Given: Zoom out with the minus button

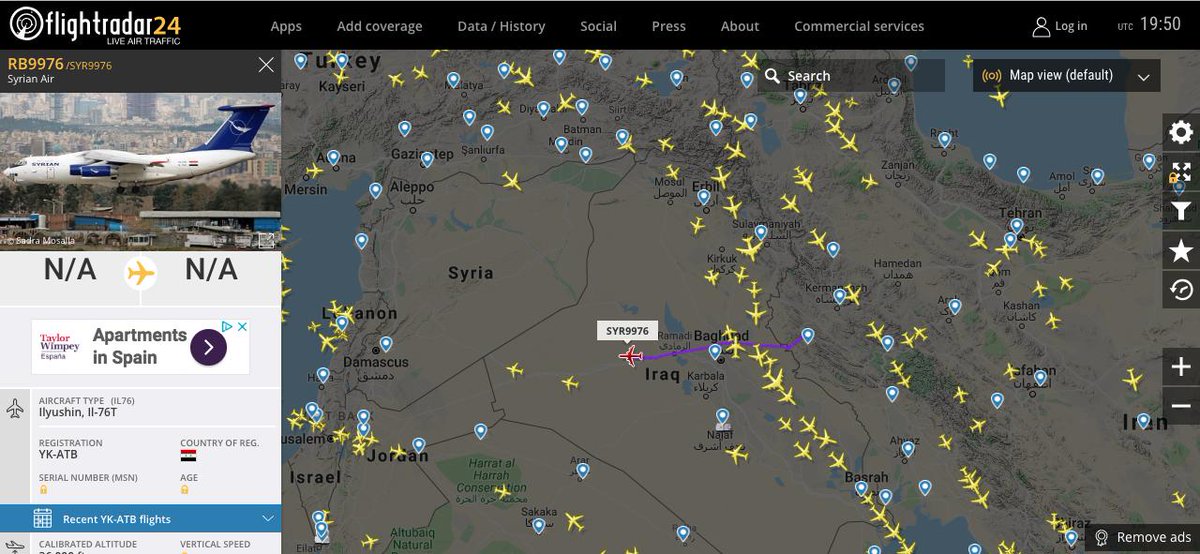Looking at the screenshot, I should pyautogui.click(x=1181, y=406).
